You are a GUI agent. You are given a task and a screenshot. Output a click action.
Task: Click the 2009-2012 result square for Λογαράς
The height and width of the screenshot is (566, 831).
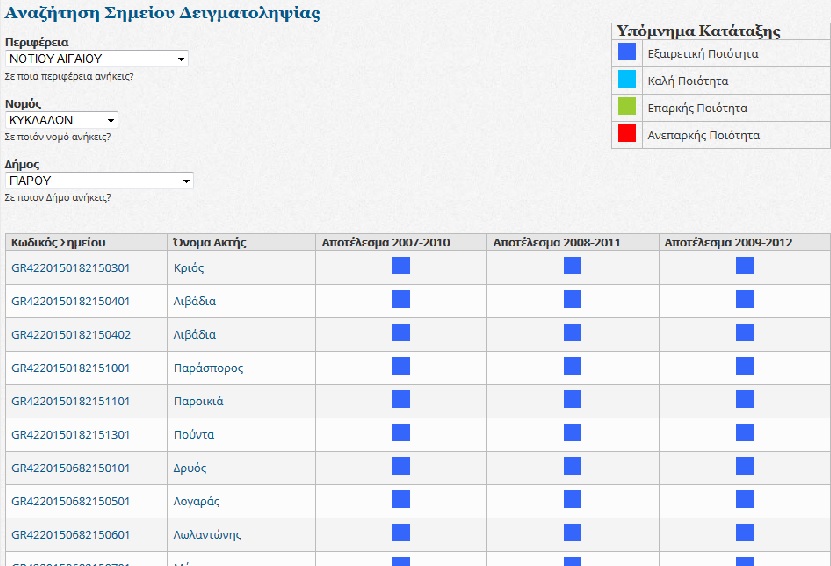point(745,500)
